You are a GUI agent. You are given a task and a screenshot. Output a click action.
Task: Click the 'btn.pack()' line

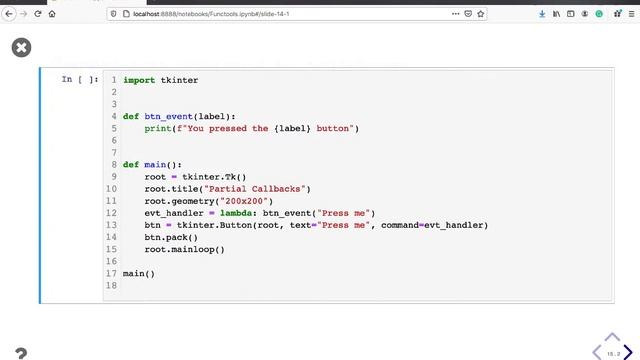(171, 237)
